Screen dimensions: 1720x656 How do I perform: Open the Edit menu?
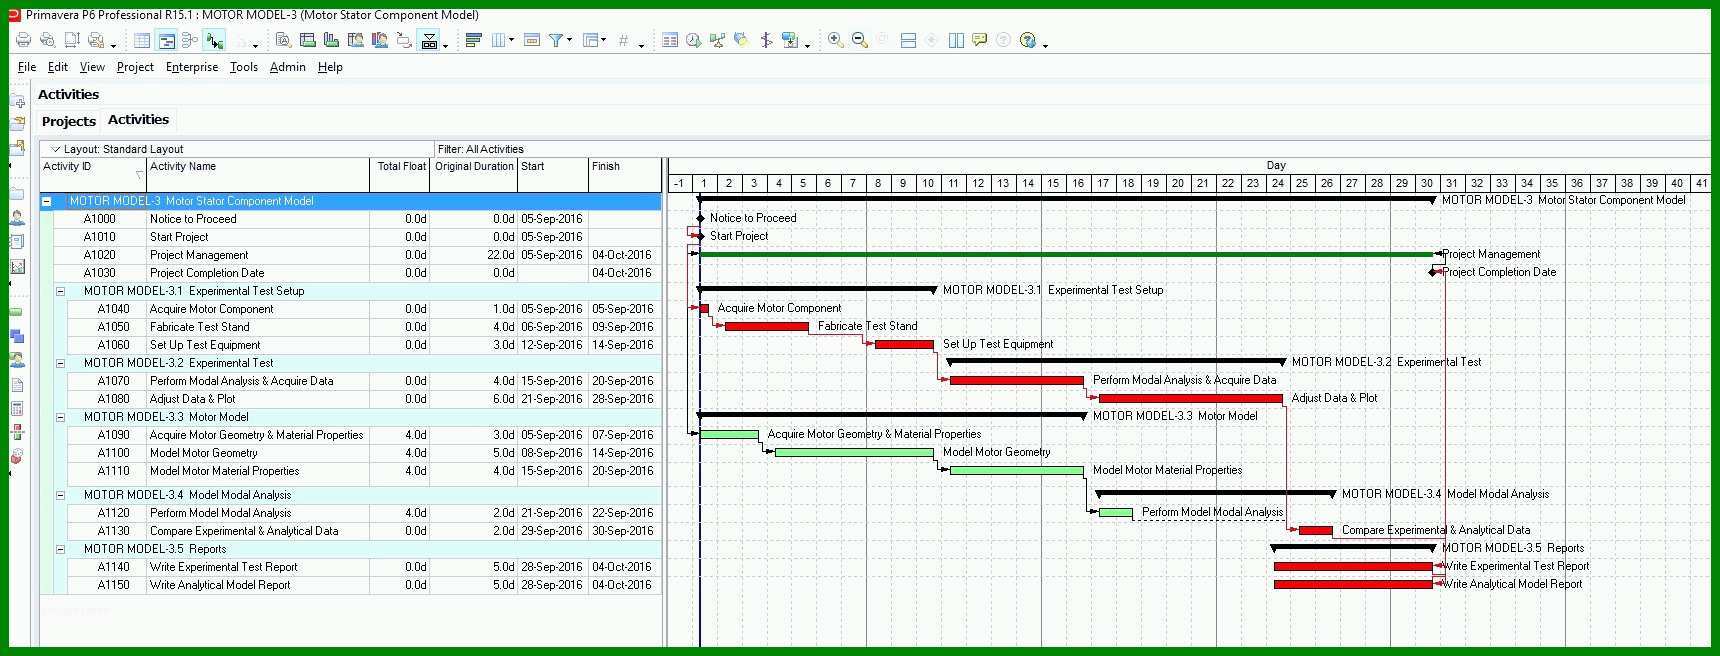(58, 67)
